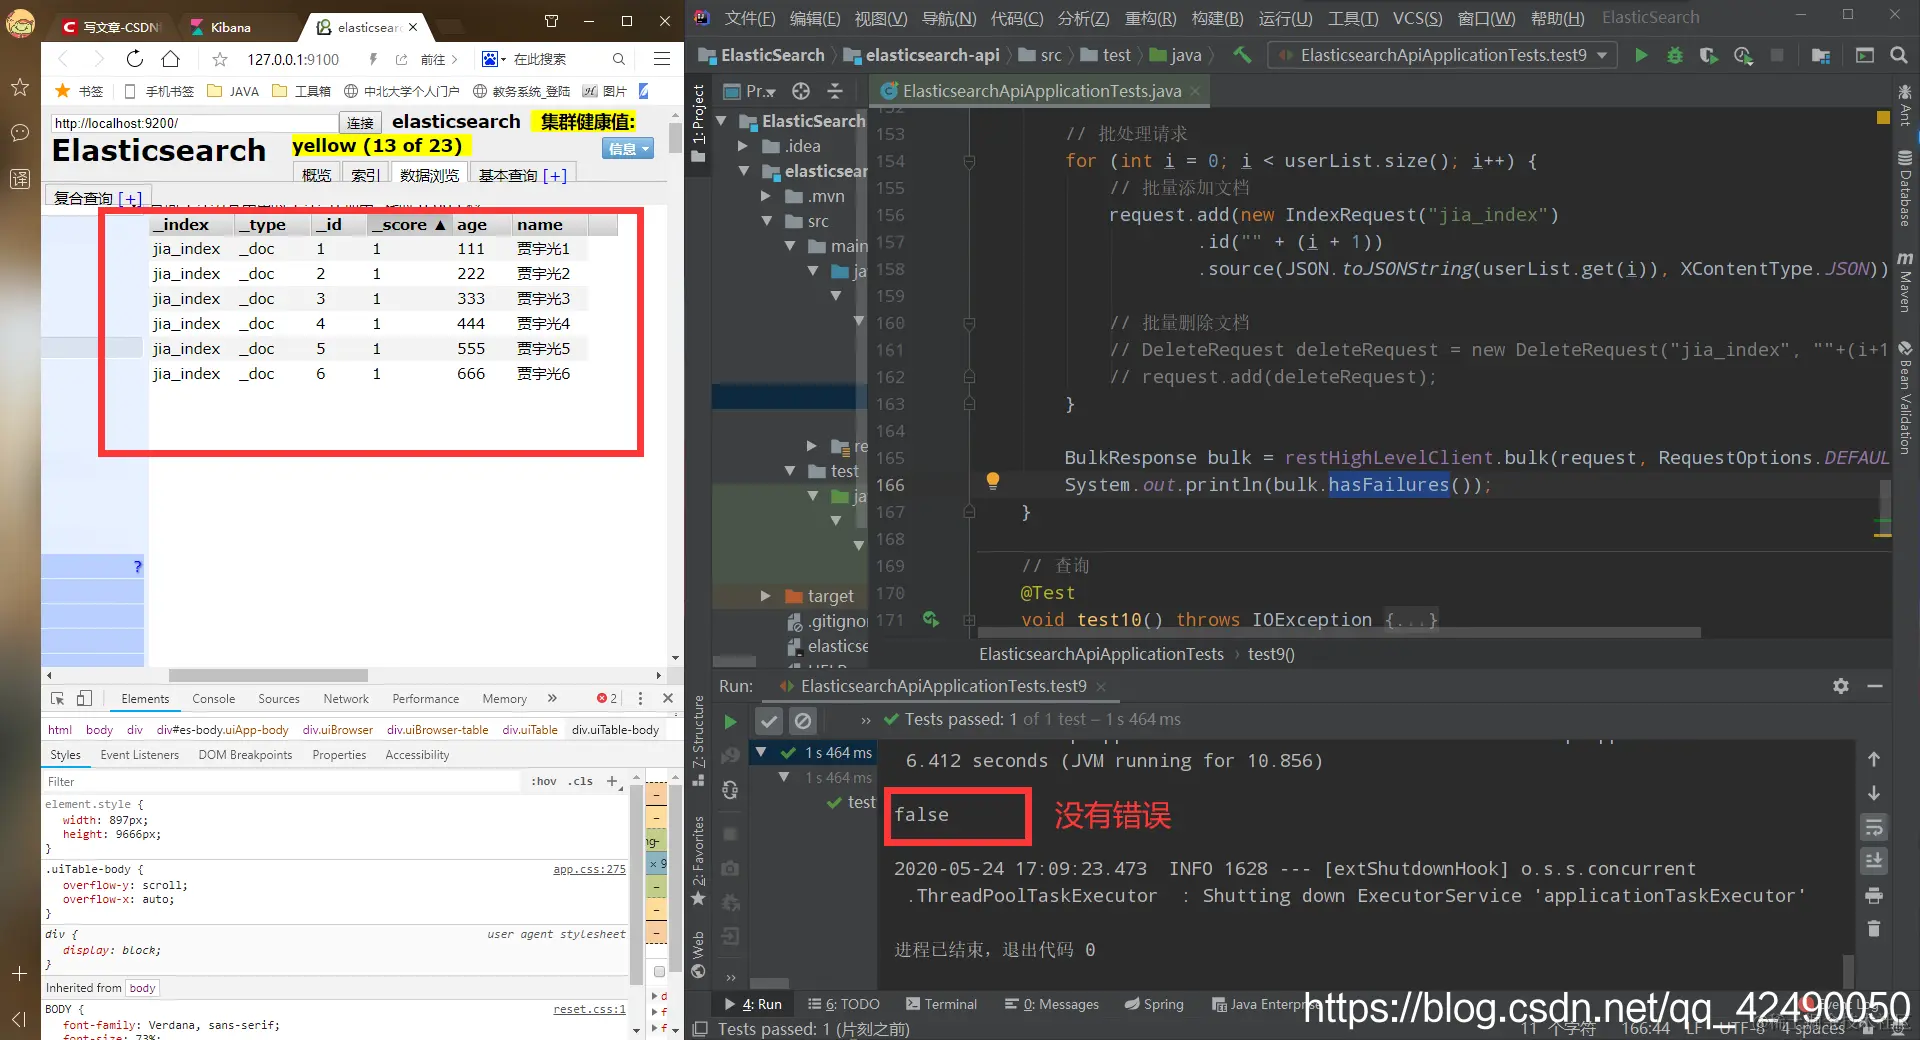
Task: Run the test9 configuration with green play
Action: [x=1641, y=56]
